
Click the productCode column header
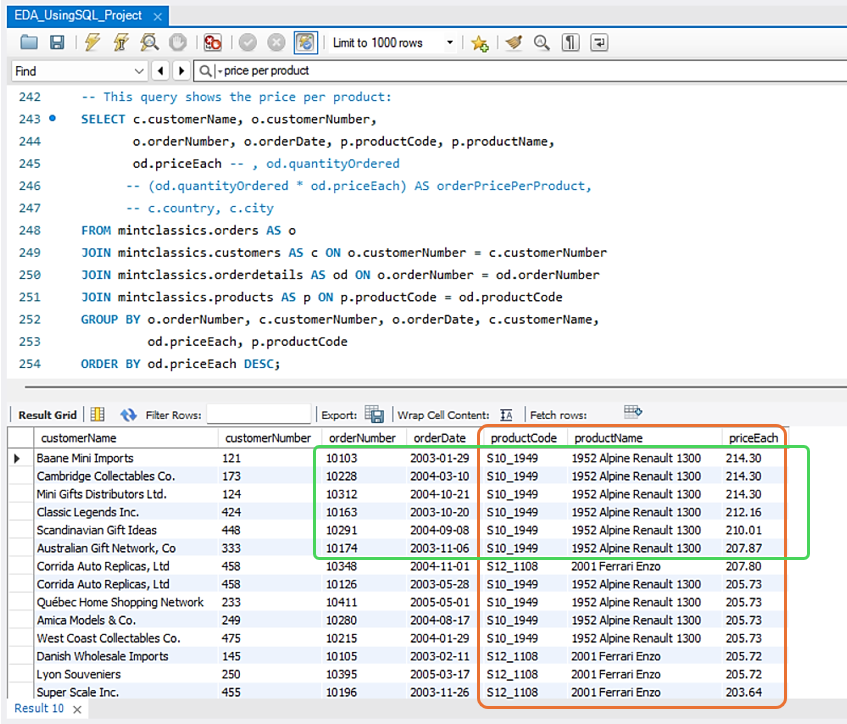[523, 438]
